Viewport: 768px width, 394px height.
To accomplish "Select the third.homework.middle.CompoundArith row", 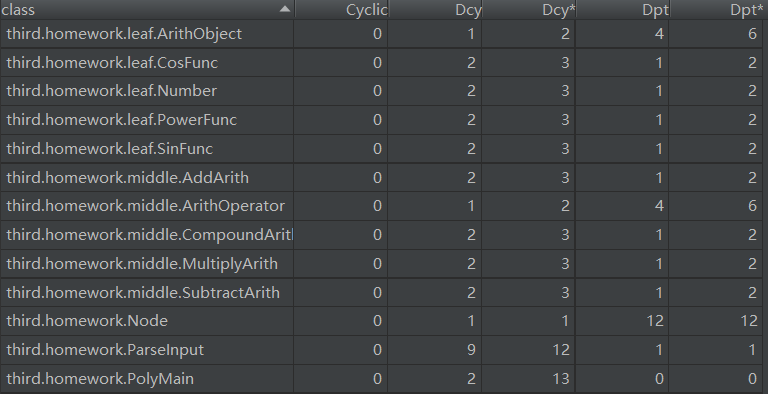I will click(x=382, y=235).
